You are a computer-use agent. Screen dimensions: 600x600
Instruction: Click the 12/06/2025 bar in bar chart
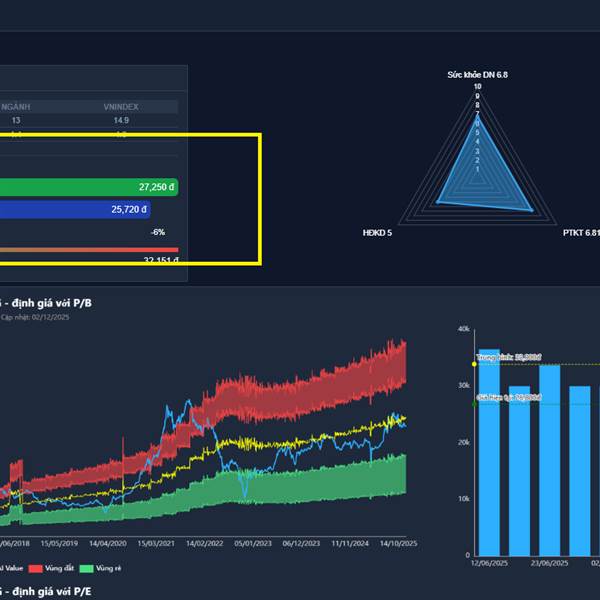click(x=489, y=453)
